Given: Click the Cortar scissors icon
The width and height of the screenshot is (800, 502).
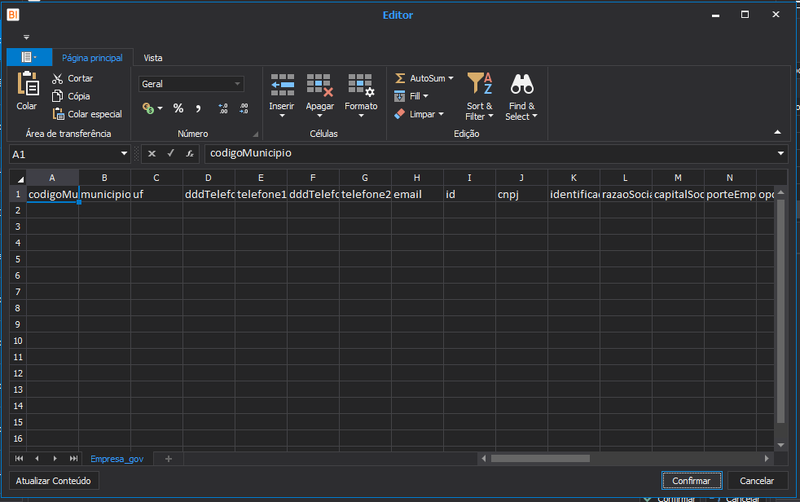Looking at the screenshot, I should click(58, 79).
